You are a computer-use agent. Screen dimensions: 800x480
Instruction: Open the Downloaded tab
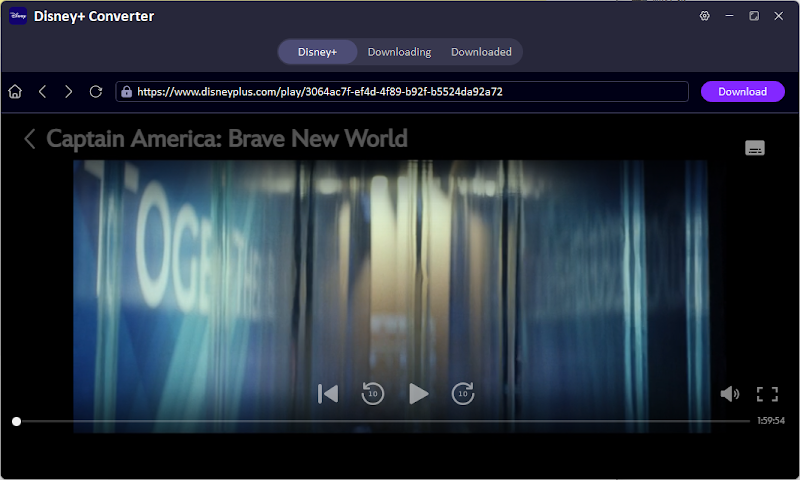pos(481,52)
